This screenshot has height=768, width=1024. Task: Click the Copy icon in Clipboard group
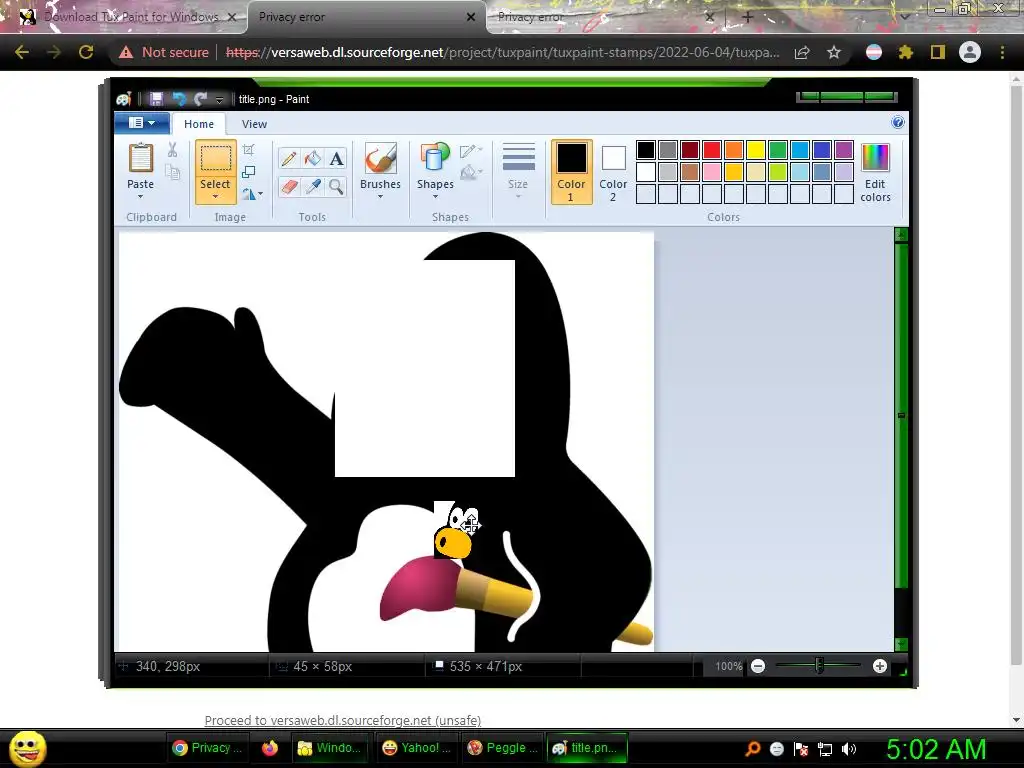point(172,172)
